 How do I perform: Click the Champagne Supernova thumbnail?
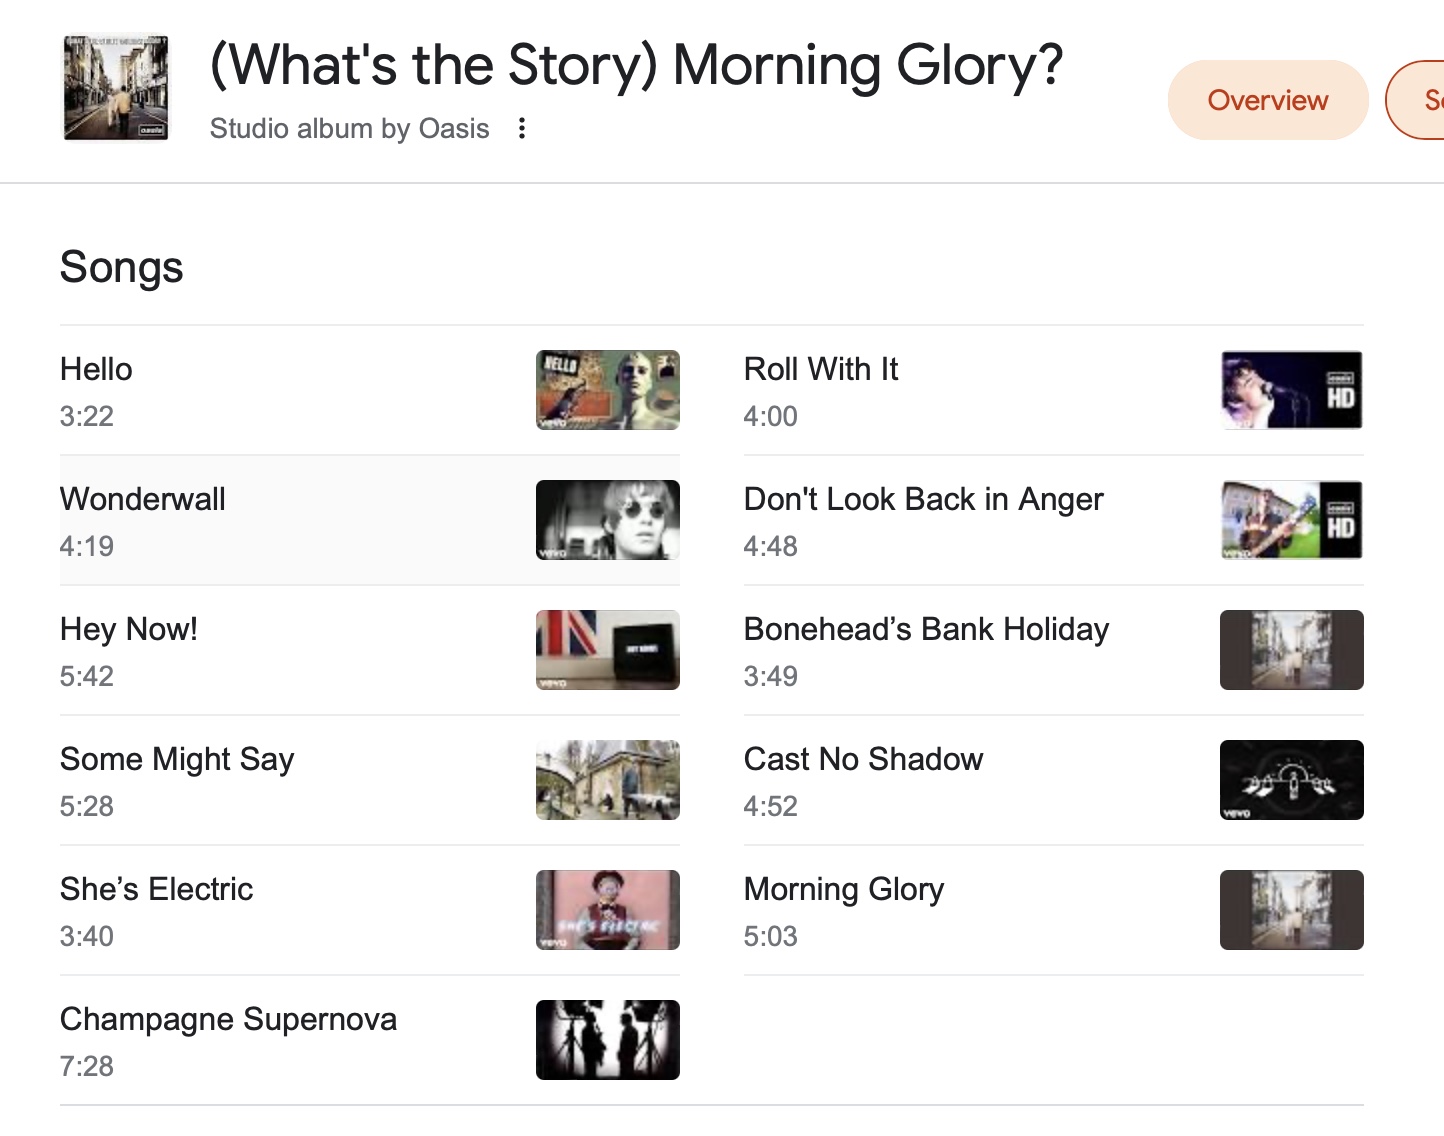pos(608,1040)
